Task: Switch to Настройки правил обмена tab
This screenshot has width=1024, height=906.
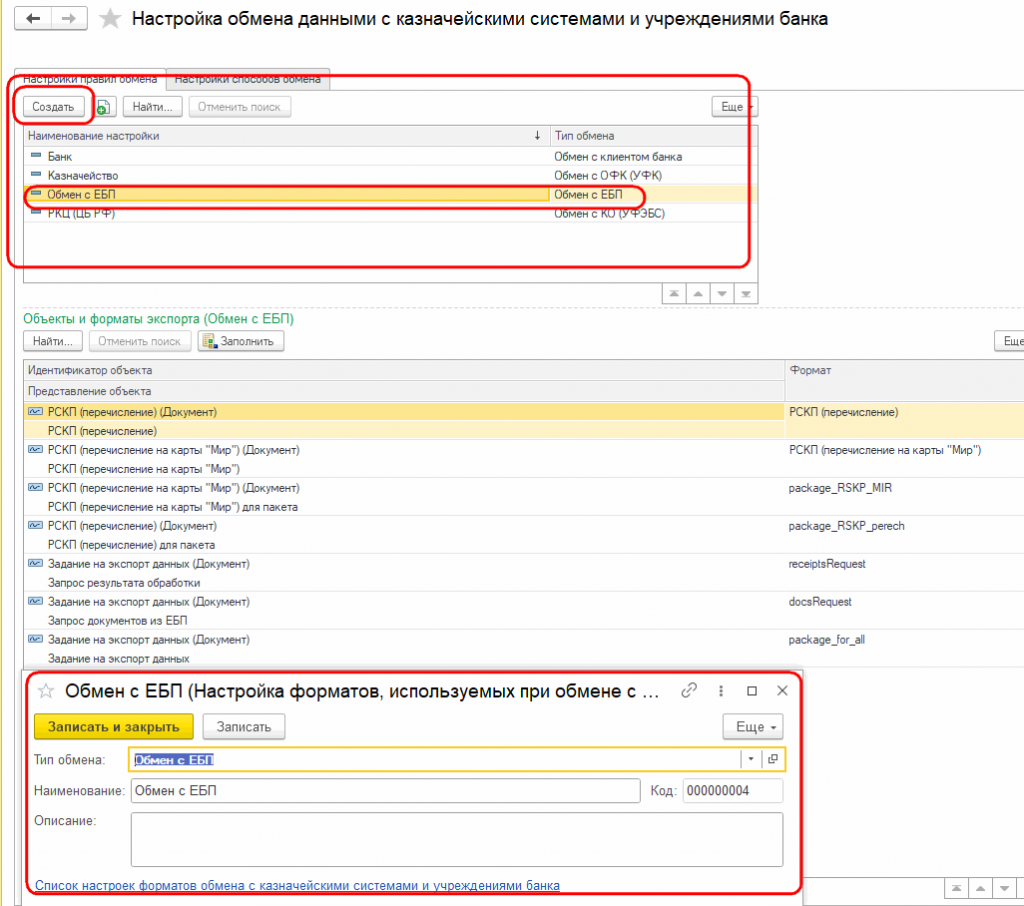Action: point(90,79)
